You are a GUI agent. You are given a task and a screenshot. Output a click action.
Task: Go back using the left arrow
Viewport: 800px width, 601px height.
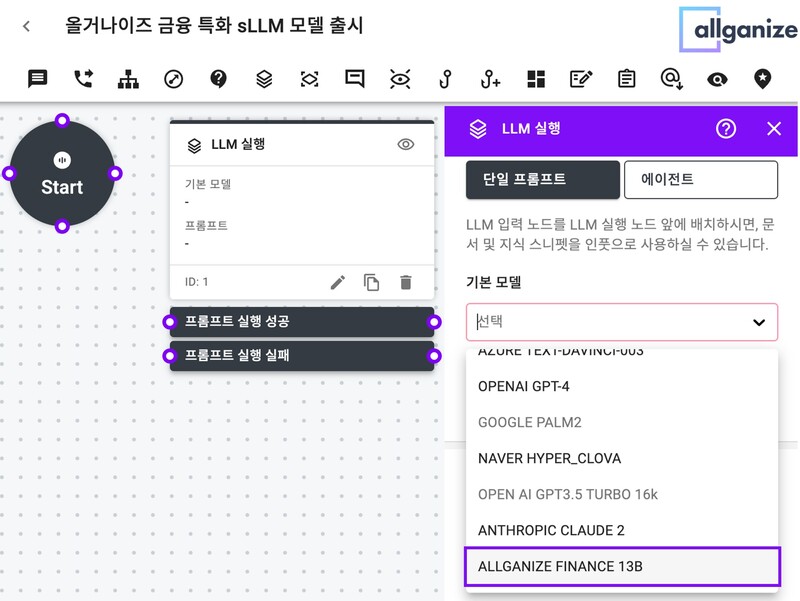(x=27, y=26)
